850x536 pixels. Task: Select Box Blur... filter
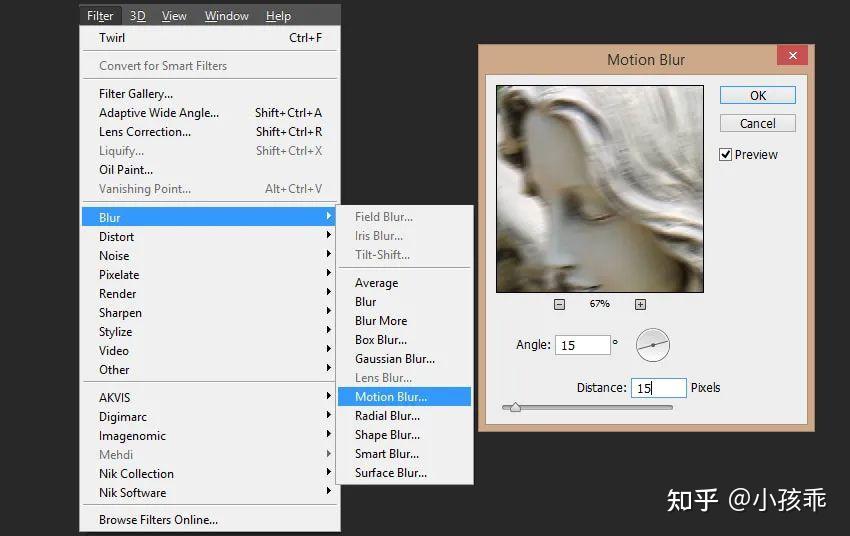click(x=404, y=339)
